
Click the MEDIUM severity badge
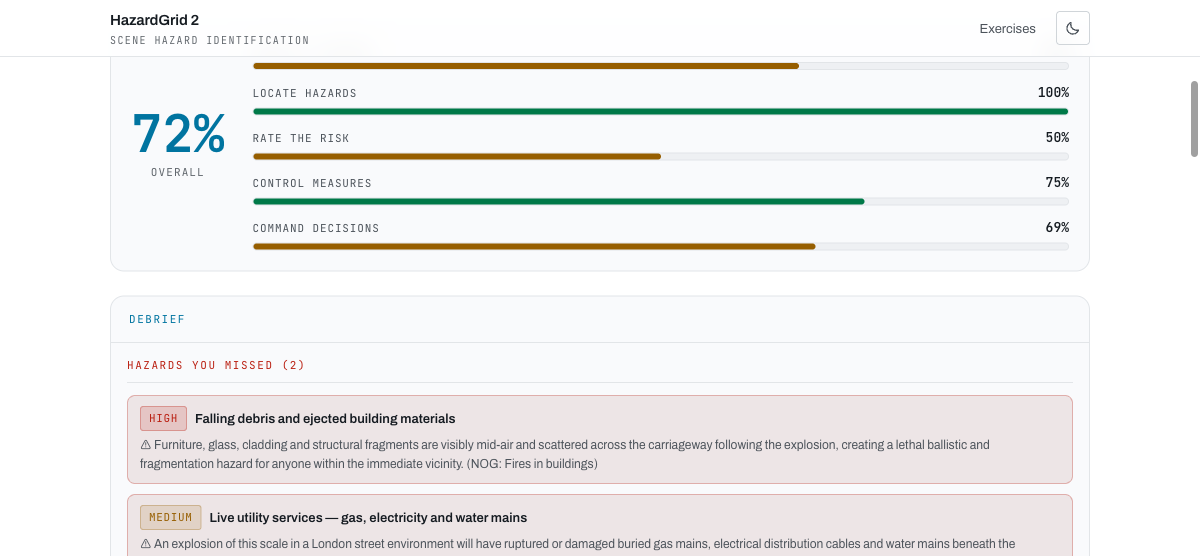(x=170, y=517)
